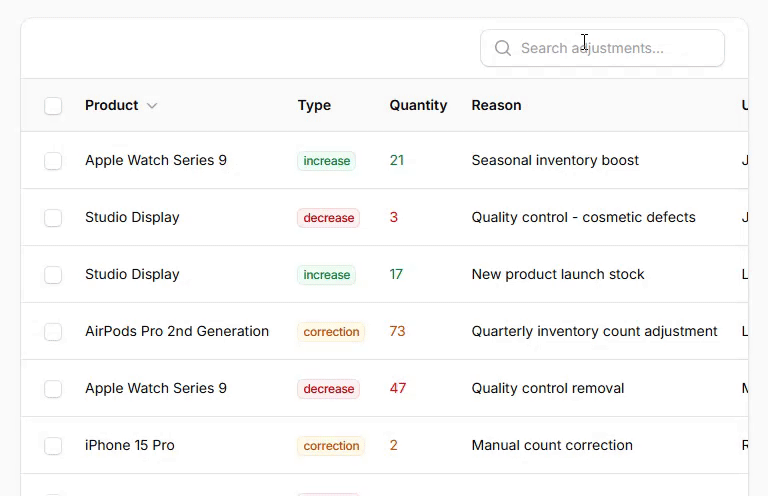Click AirPods Pro 2nd Generation product name
The height and width of the screenshot is (496, 768).
click(177, 331)
